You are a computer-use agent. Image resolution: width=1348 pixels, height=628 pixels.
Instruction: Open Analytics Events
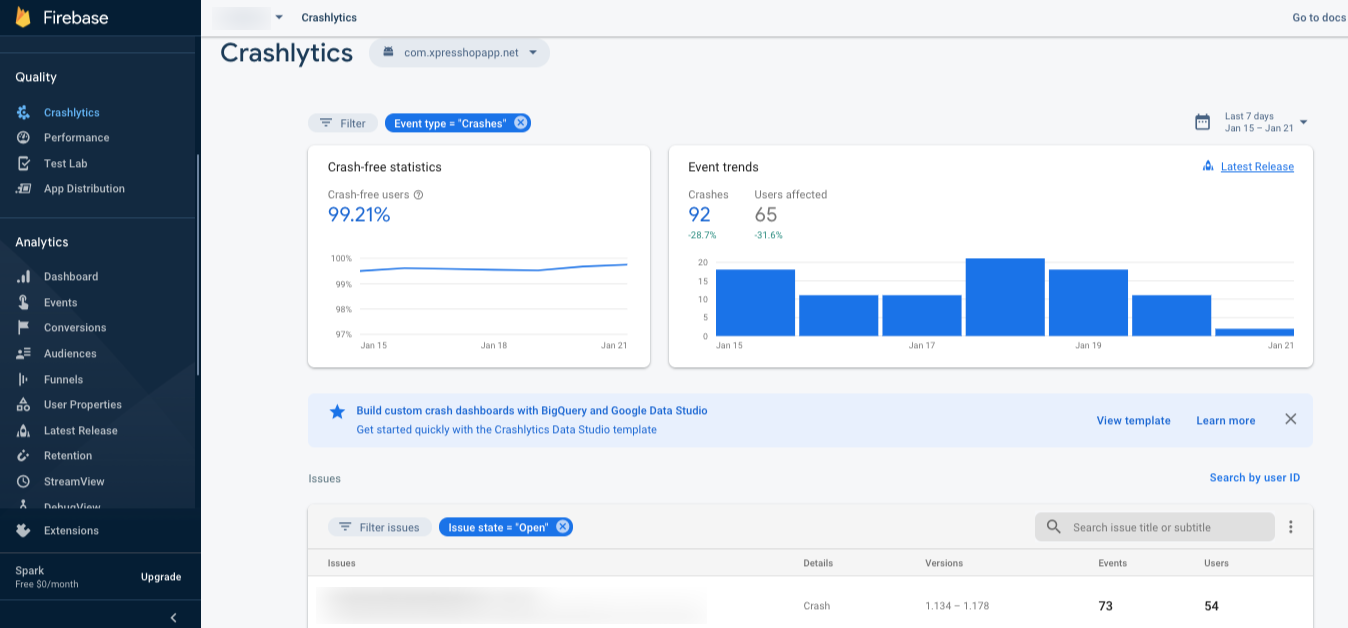(60, 303)
